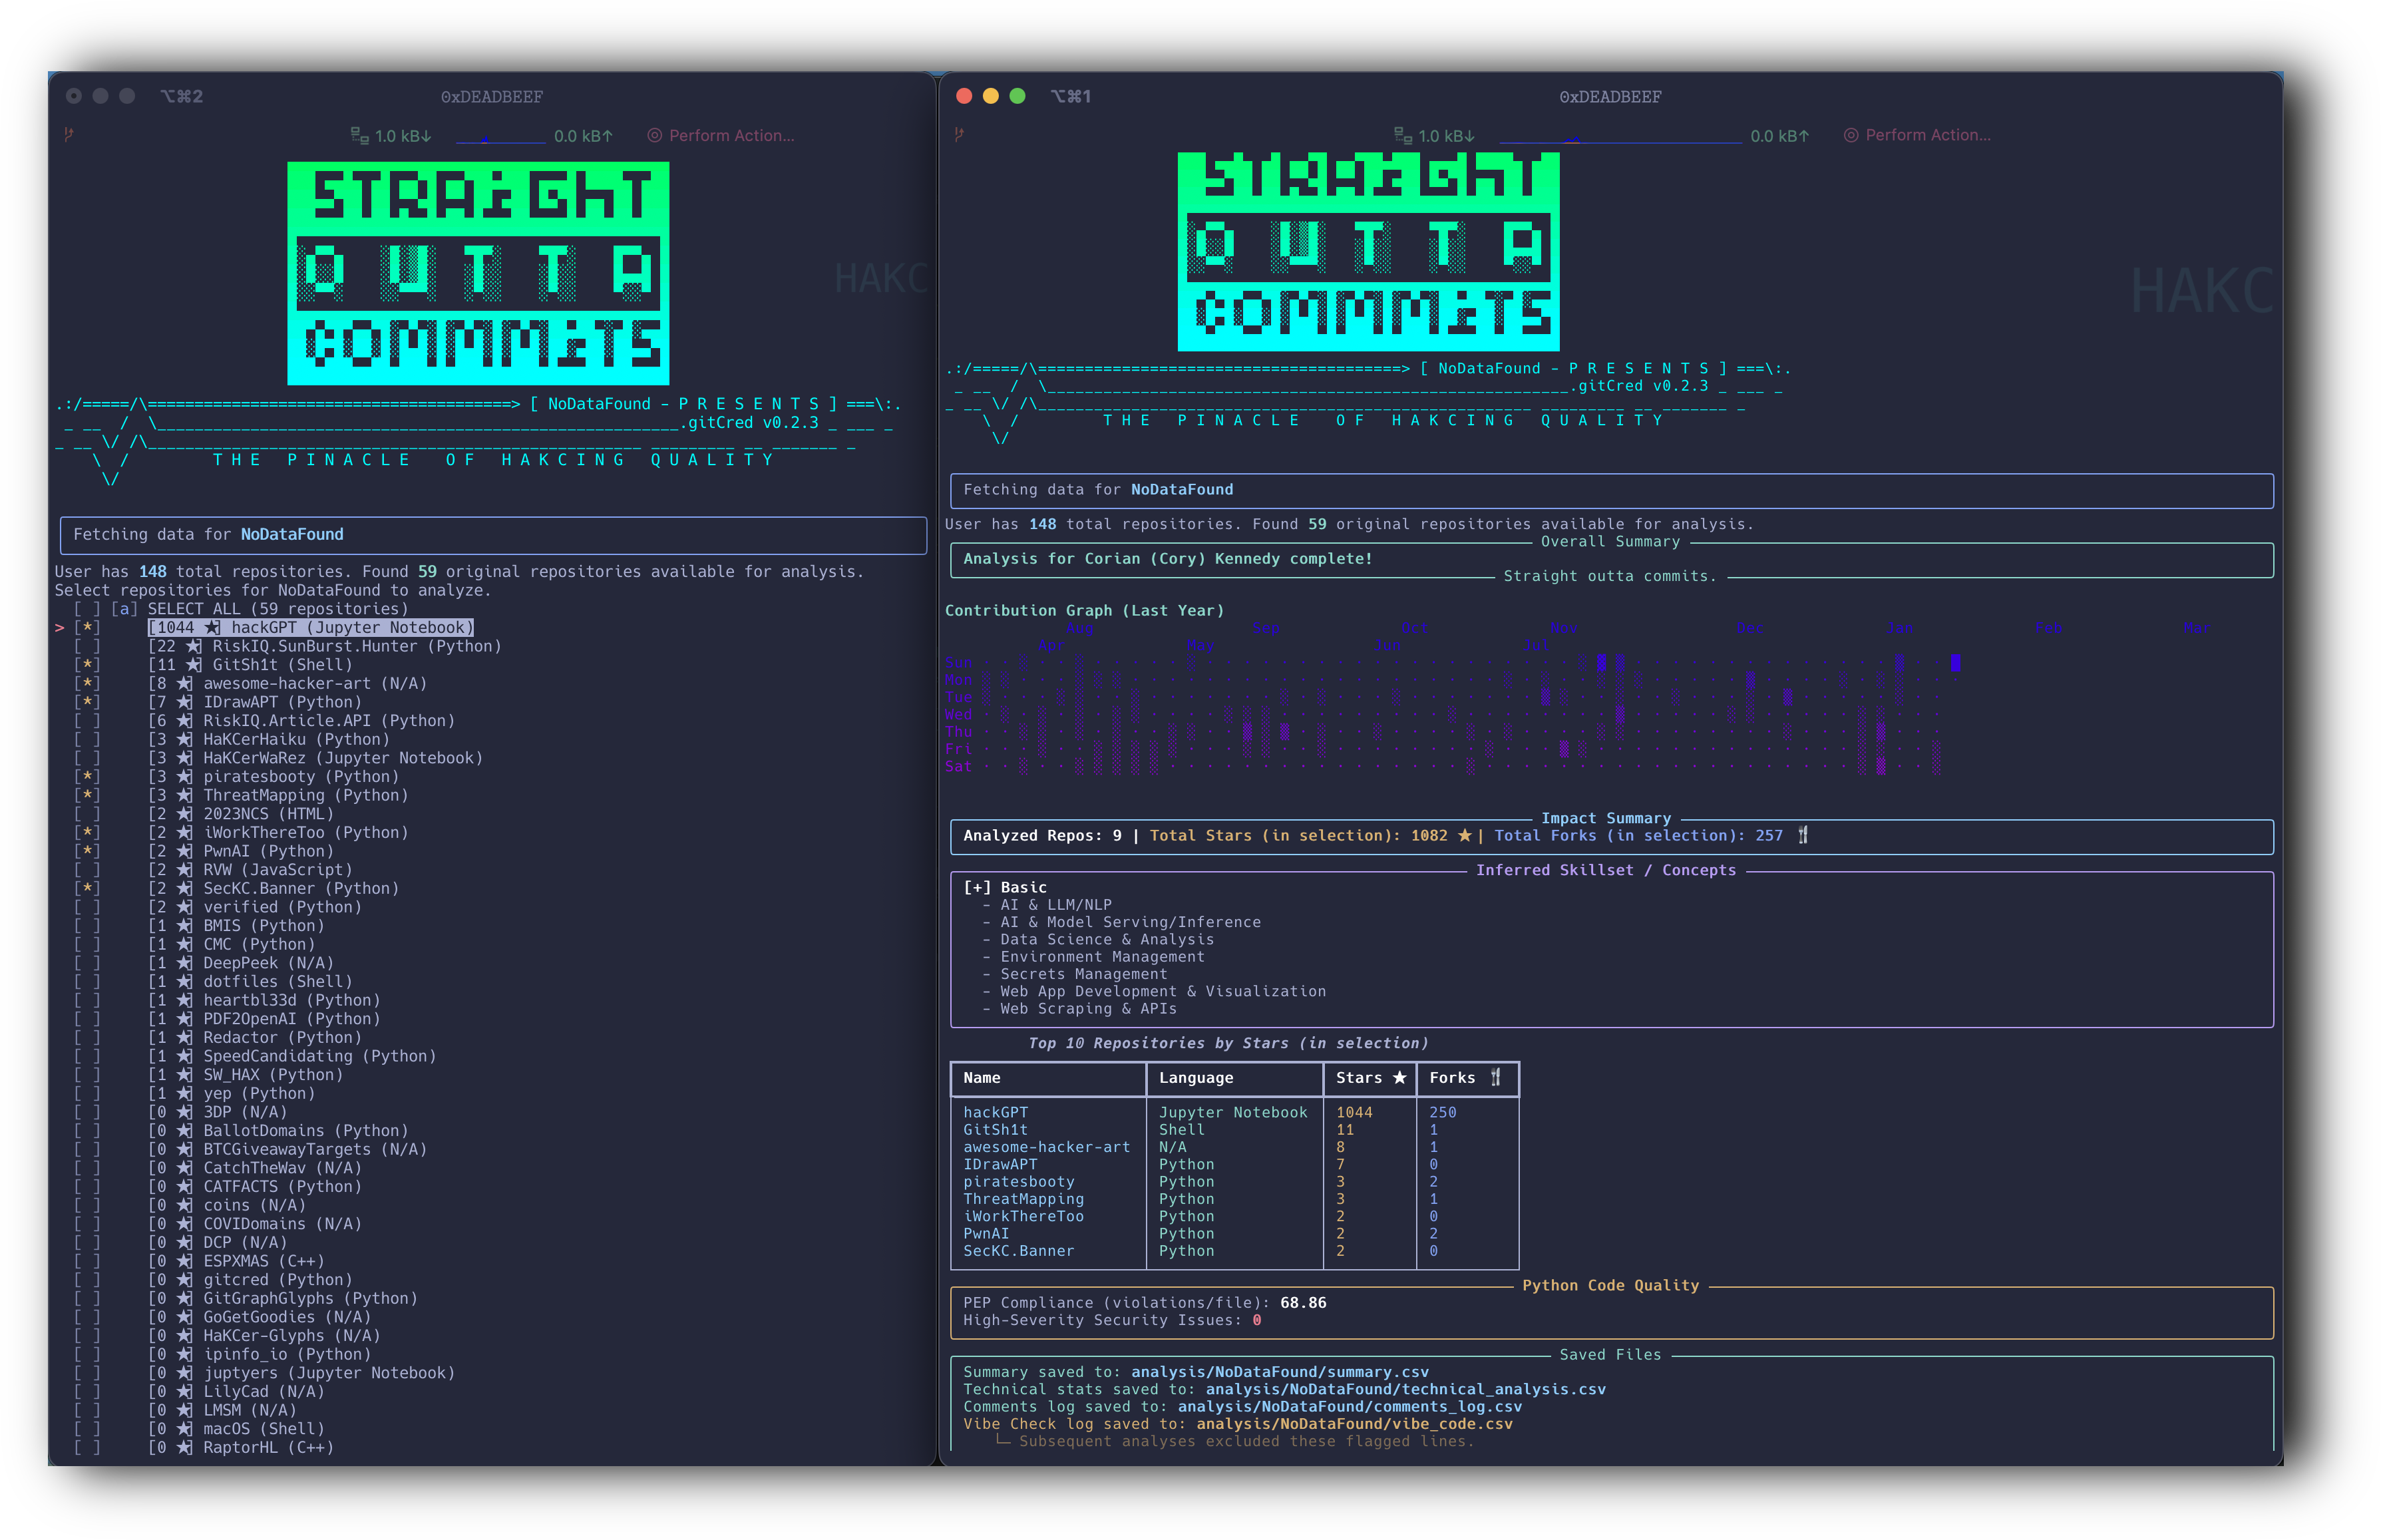Click the ⌥⌘1 session indicator

1071,96
